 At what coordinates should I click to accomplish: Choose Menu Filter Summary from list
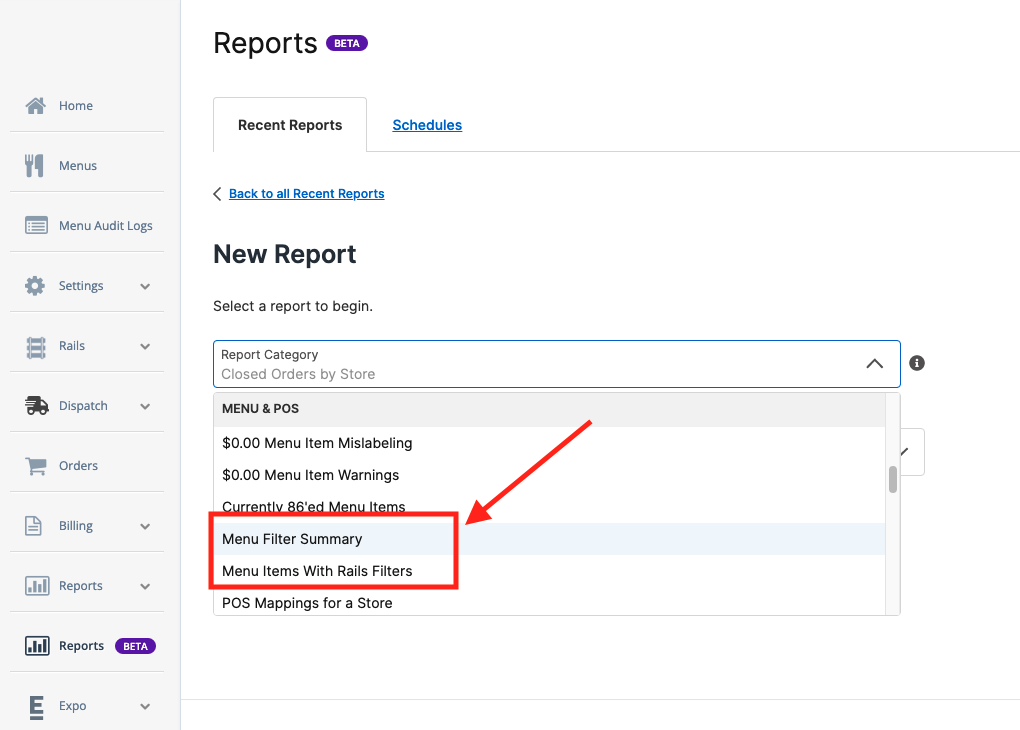549,539
